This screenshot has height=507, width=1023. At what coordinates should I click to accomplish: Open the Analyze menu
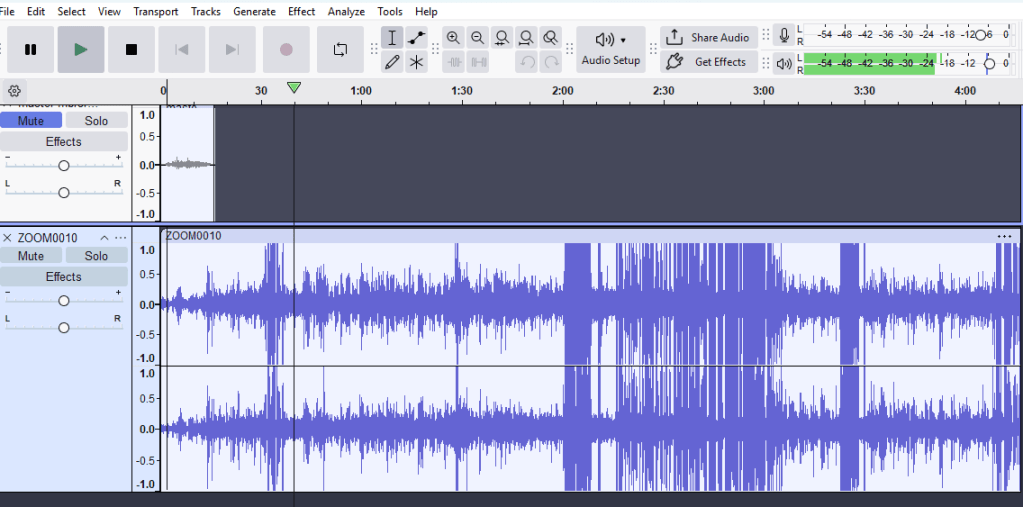[346, 11]
